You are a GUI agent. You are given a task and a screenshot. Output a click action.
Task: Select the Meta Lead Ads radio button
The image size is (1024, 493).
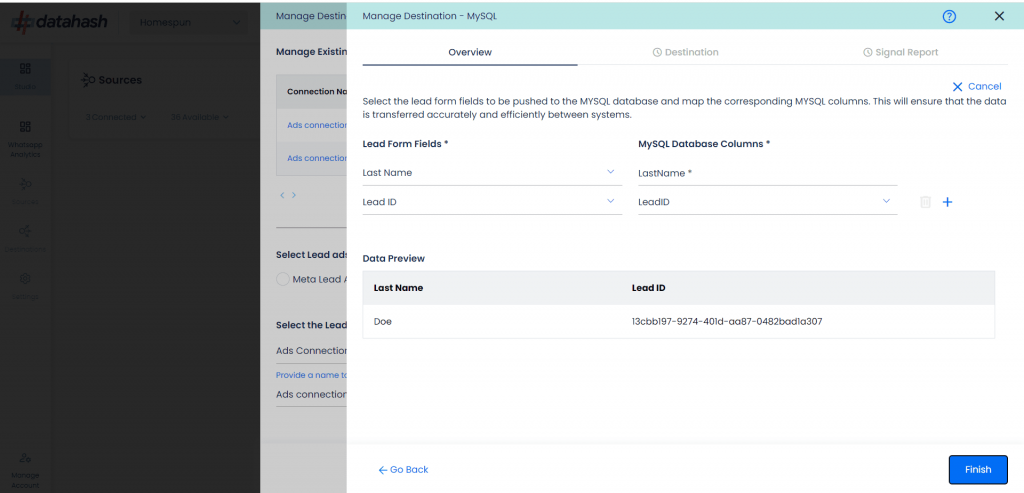tap(283, 279)
